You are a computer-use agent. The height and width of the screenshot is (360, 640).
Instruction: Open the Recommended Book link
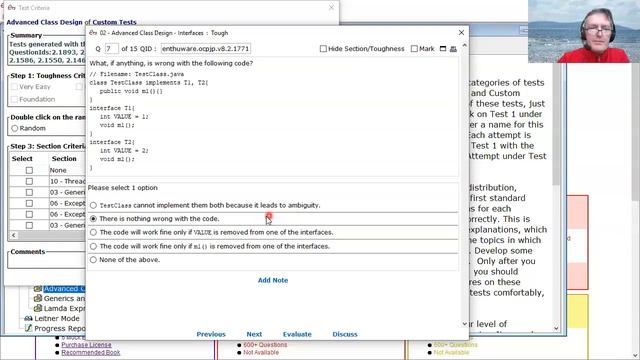[91, 353]
